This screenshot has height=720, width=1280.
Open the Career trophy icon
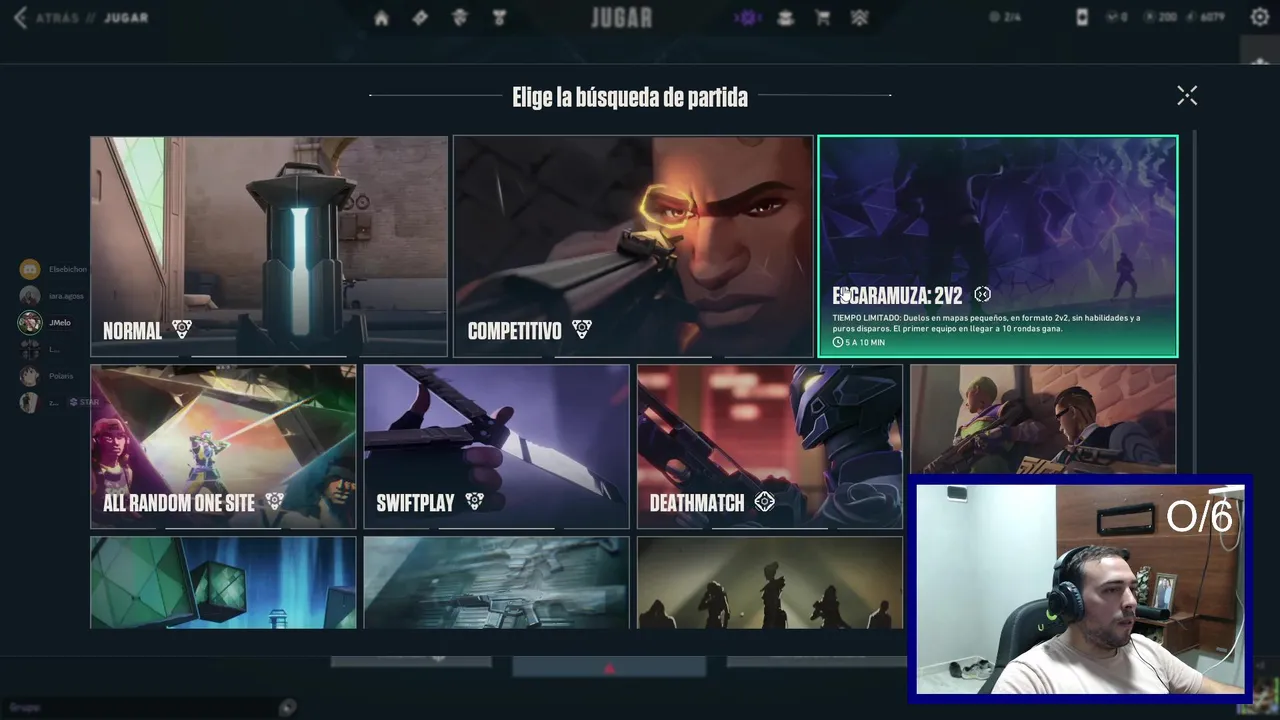[499, 18]
